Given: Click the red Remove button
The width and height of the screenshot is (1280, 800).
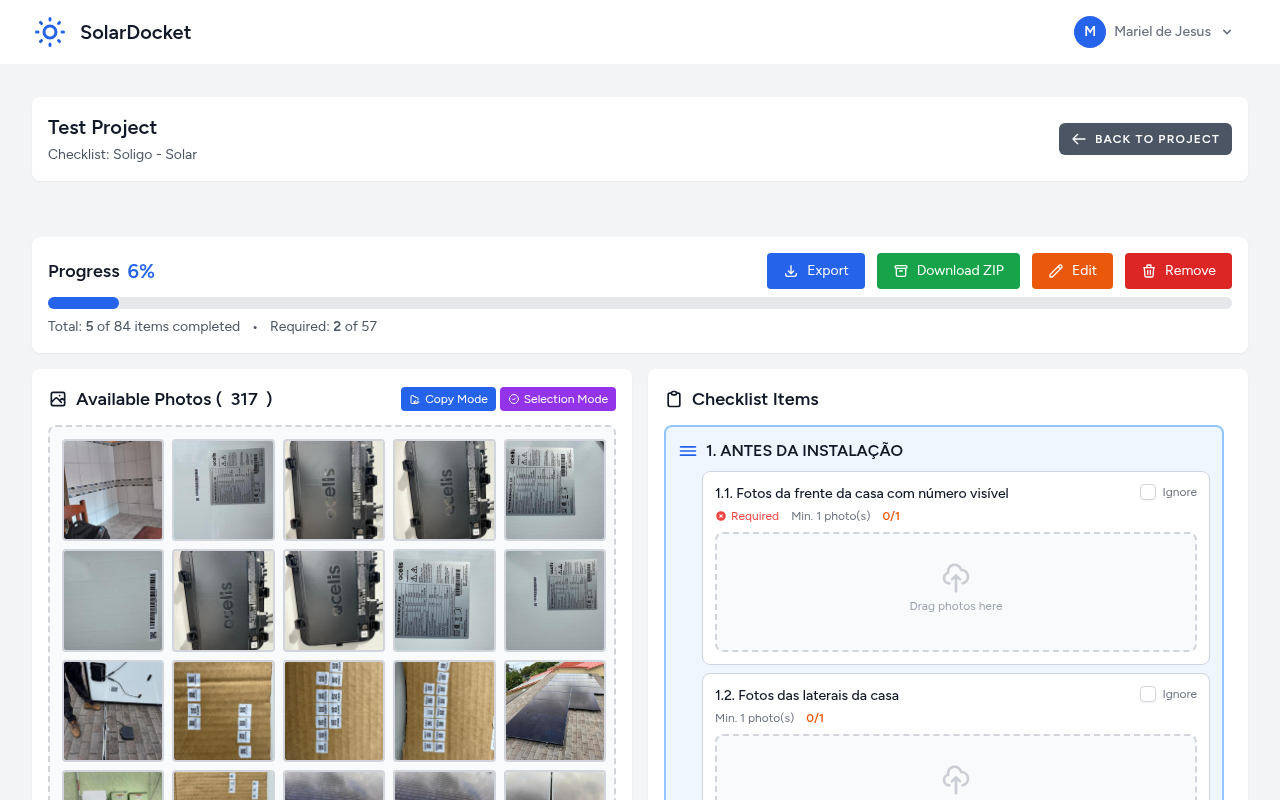Looking at the screenshot, I should click(x=1177, y=271).
